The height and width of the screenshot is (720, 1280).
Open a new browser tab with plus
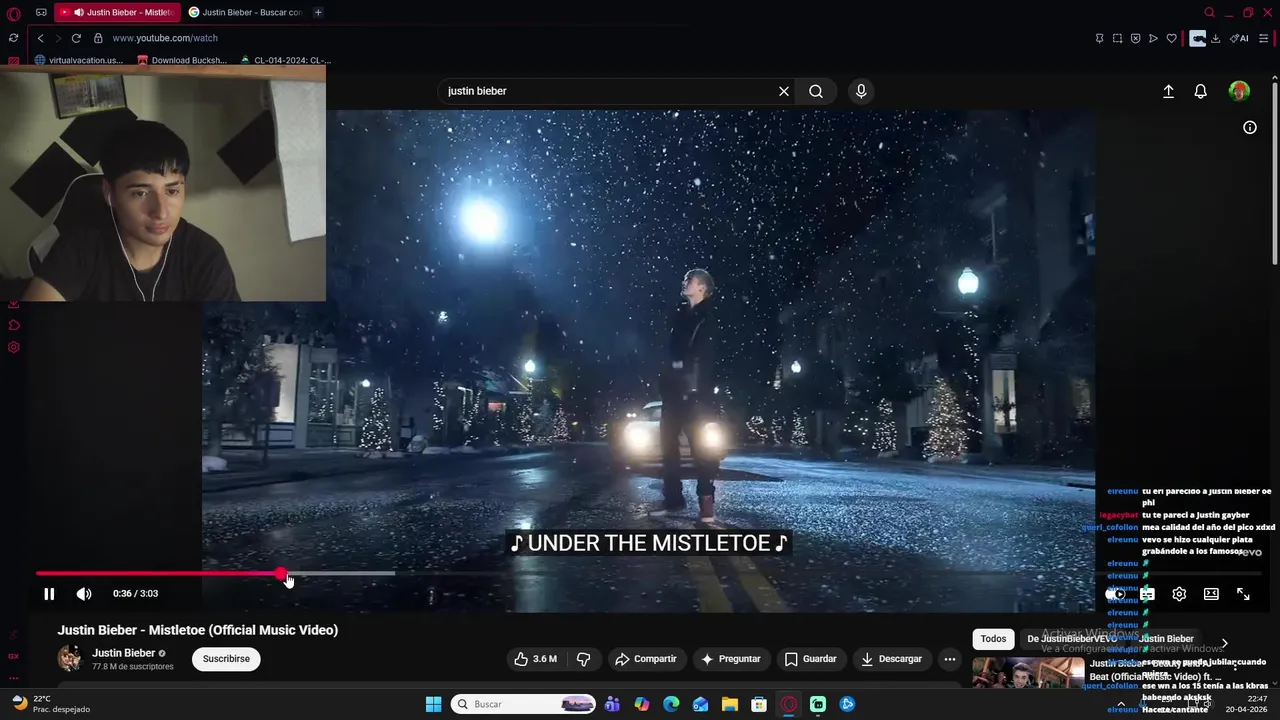click(x=318, y=12)
